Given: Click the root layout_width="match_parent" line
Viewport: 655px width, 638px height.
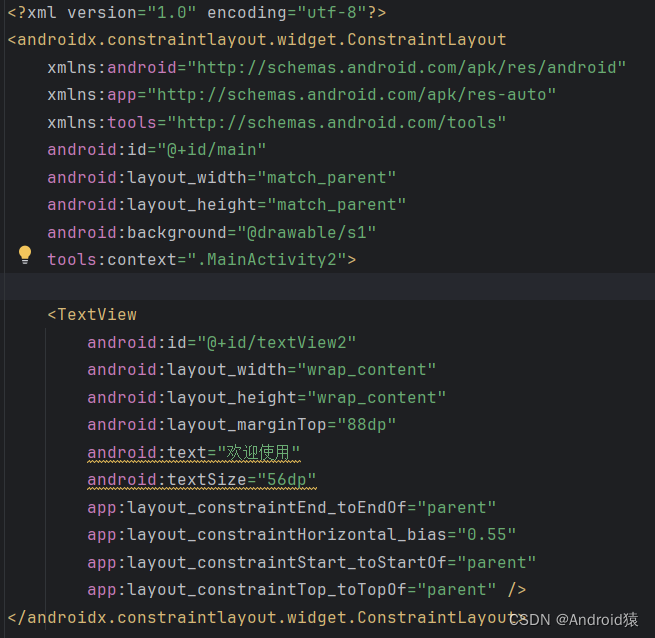Looking at the screenshot, I should point(221,178).
